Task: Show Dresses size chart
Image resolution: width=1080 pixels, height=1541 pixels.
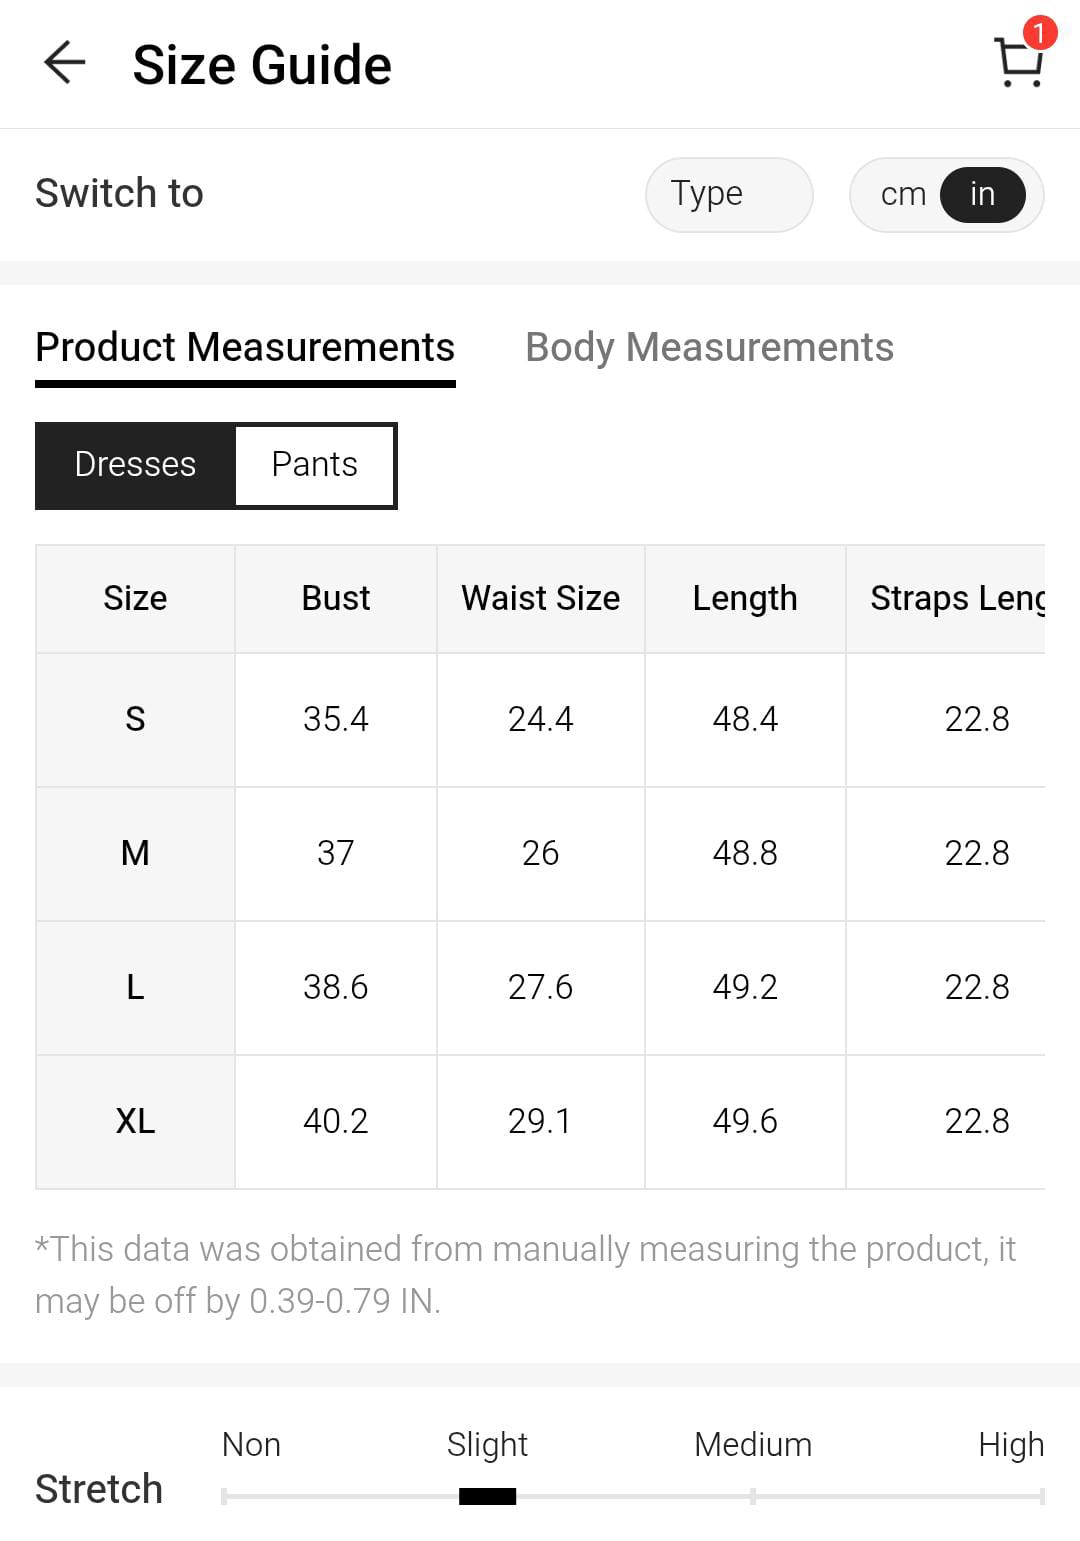Action: (x=136, y=465)
